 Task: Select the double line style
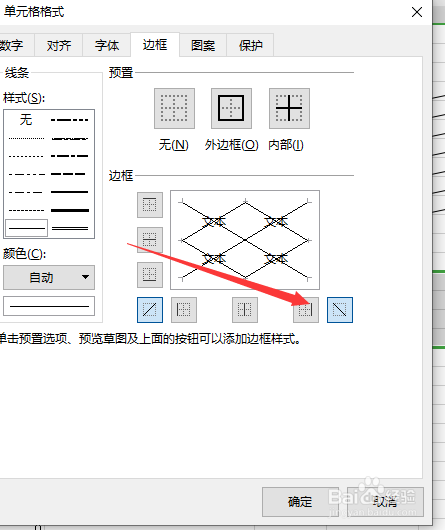pos(70,228)
